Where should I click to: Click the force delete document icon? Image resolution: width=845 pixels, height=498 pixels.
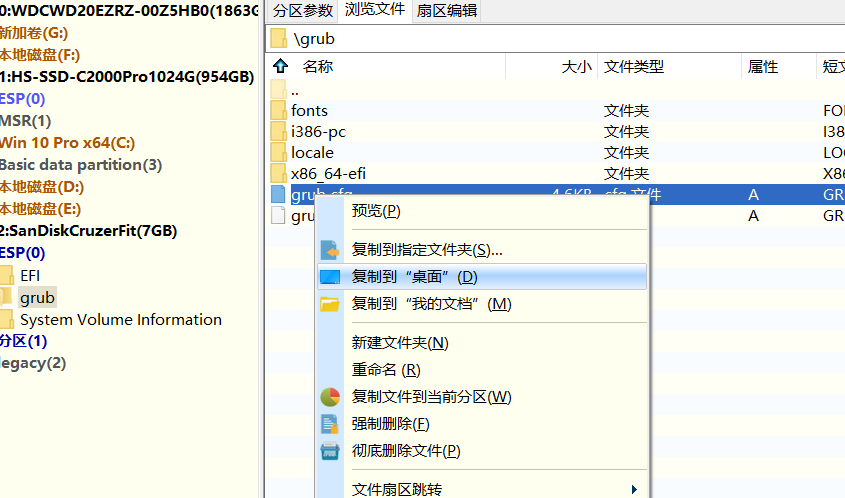tap(330, 424)
